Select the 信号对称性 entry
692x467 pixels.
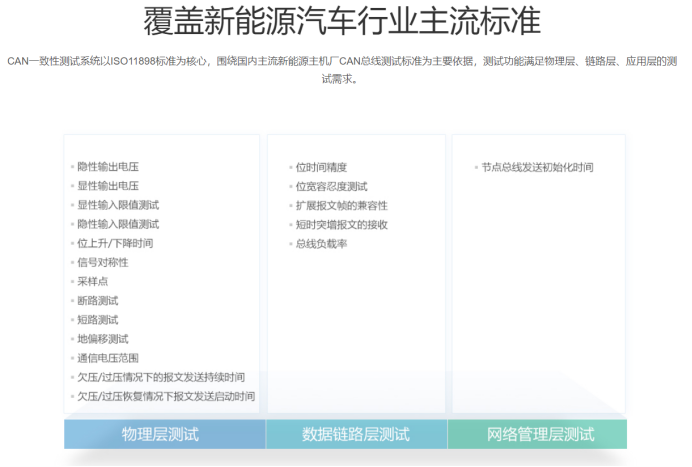(103, 262)
